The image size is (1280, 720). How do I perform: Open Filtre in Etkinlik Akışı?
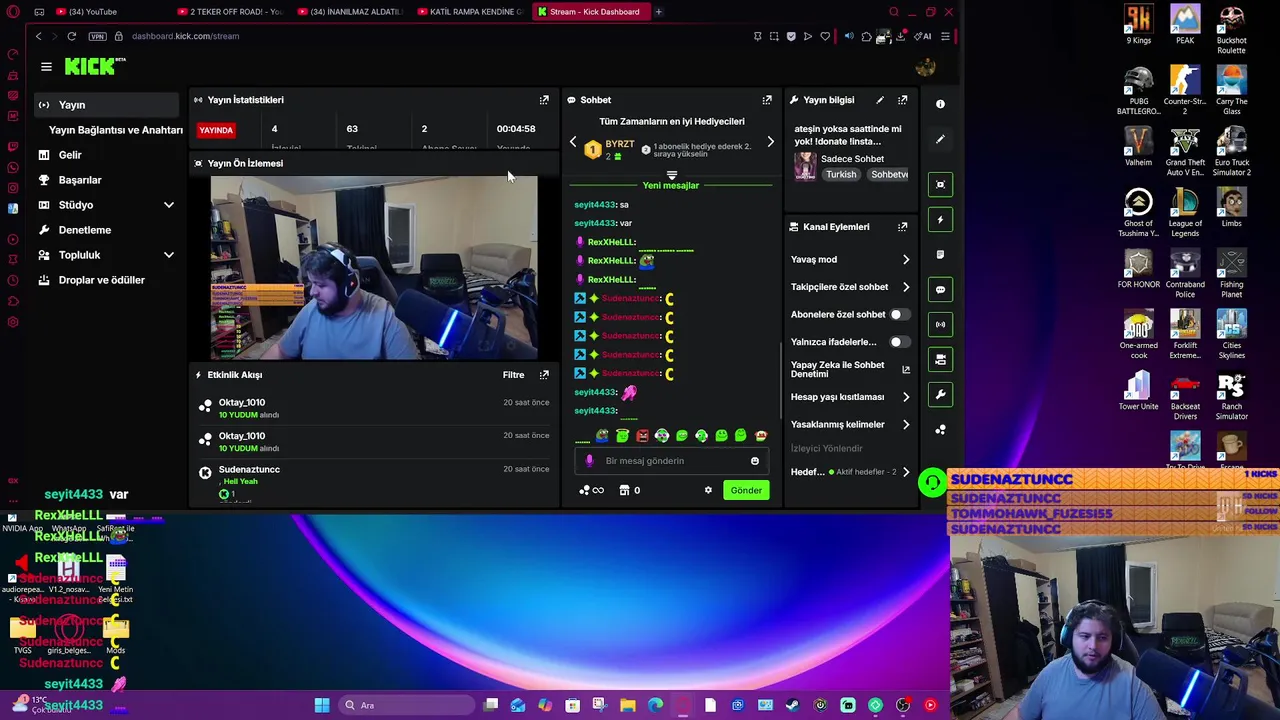click(513, 375)
